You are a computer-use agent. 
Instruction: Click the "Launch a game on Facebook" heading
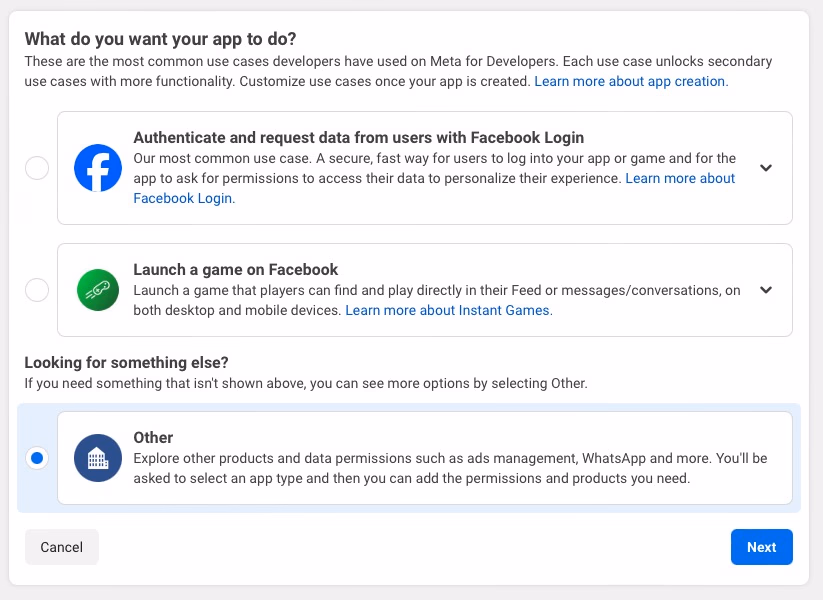click(237, 270)
